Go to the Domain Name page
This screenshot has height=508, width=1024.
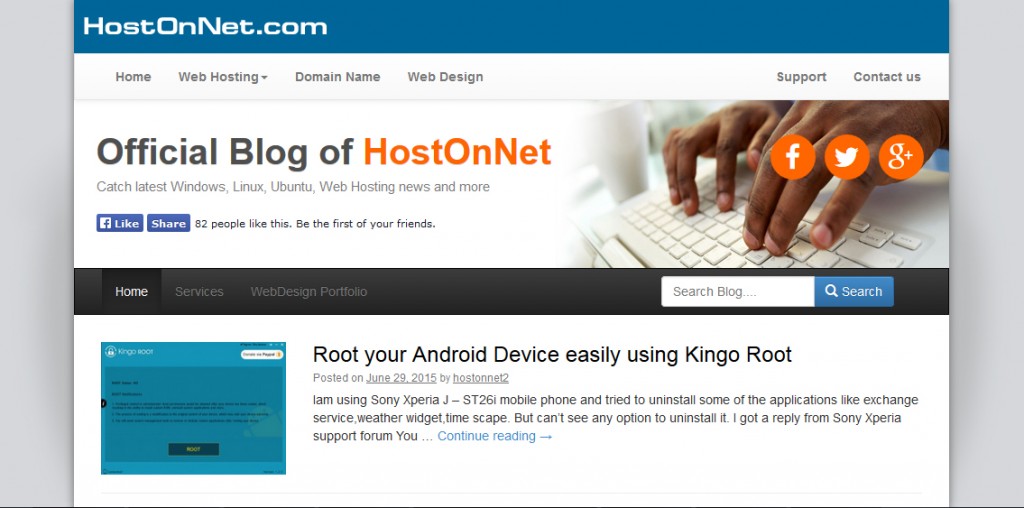pos(337,76)
